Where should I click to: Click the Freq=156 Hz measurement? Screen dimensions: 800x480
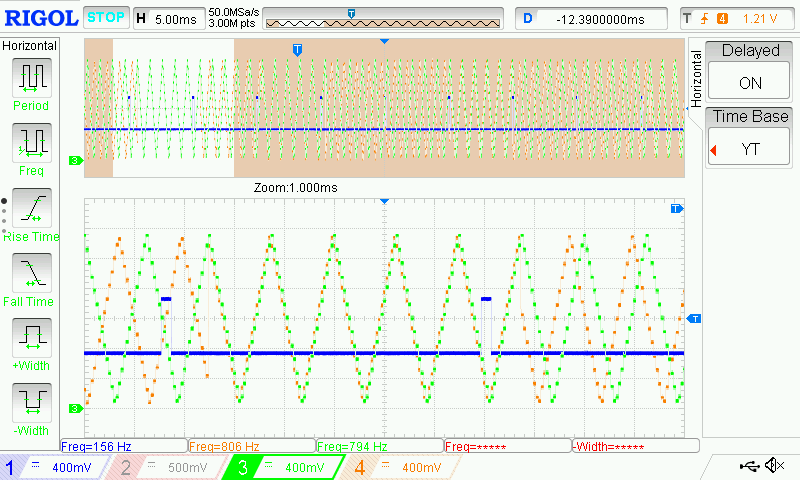(124, 446)
